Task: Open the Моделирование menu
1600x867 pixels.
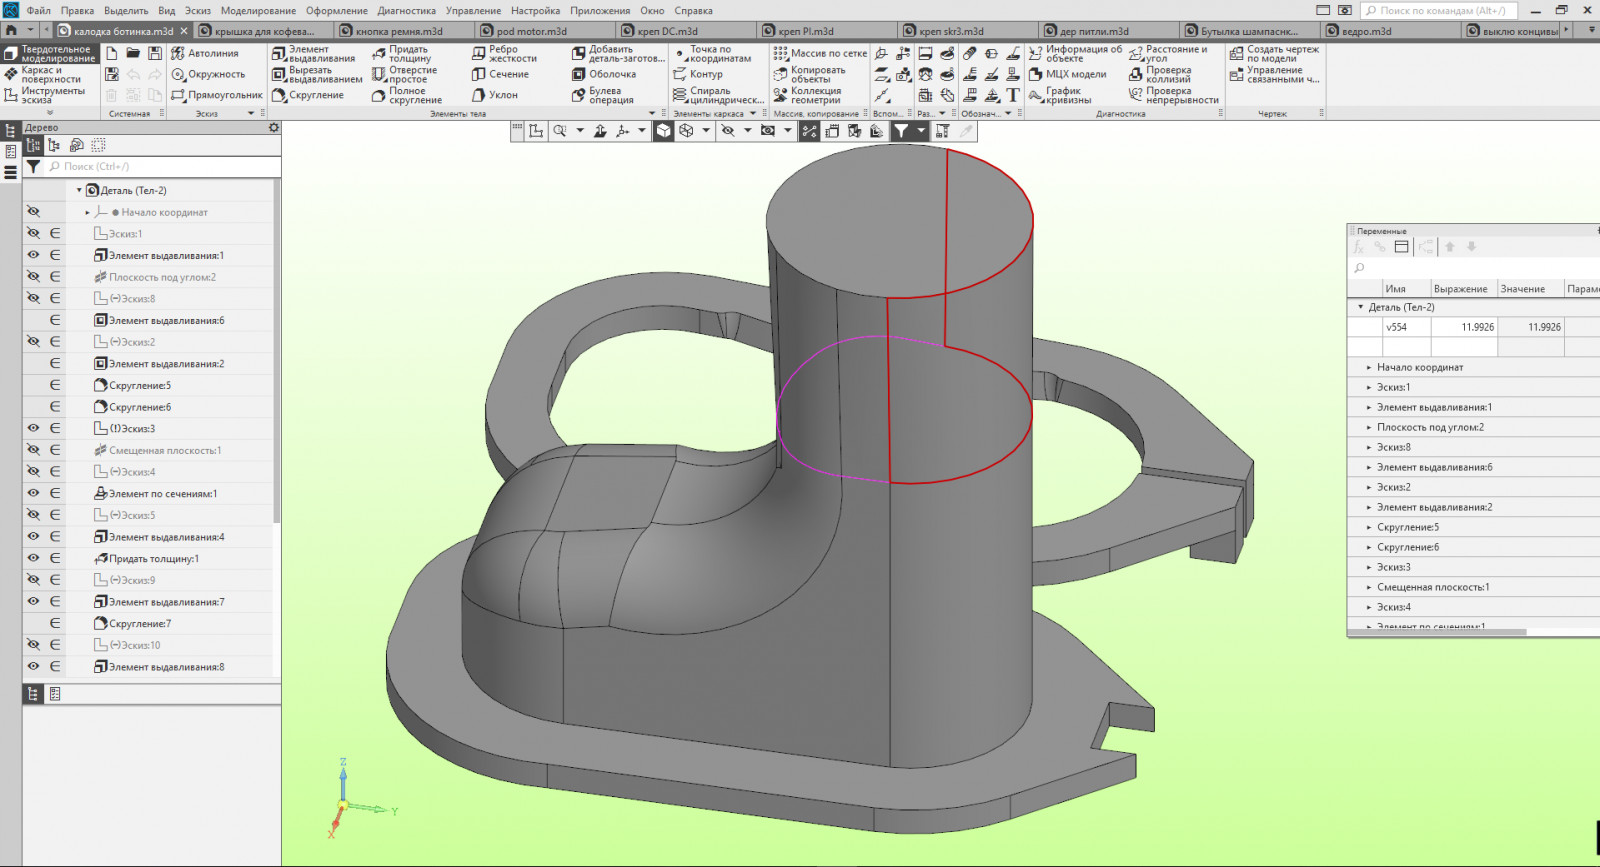Action: coord(258,10)
